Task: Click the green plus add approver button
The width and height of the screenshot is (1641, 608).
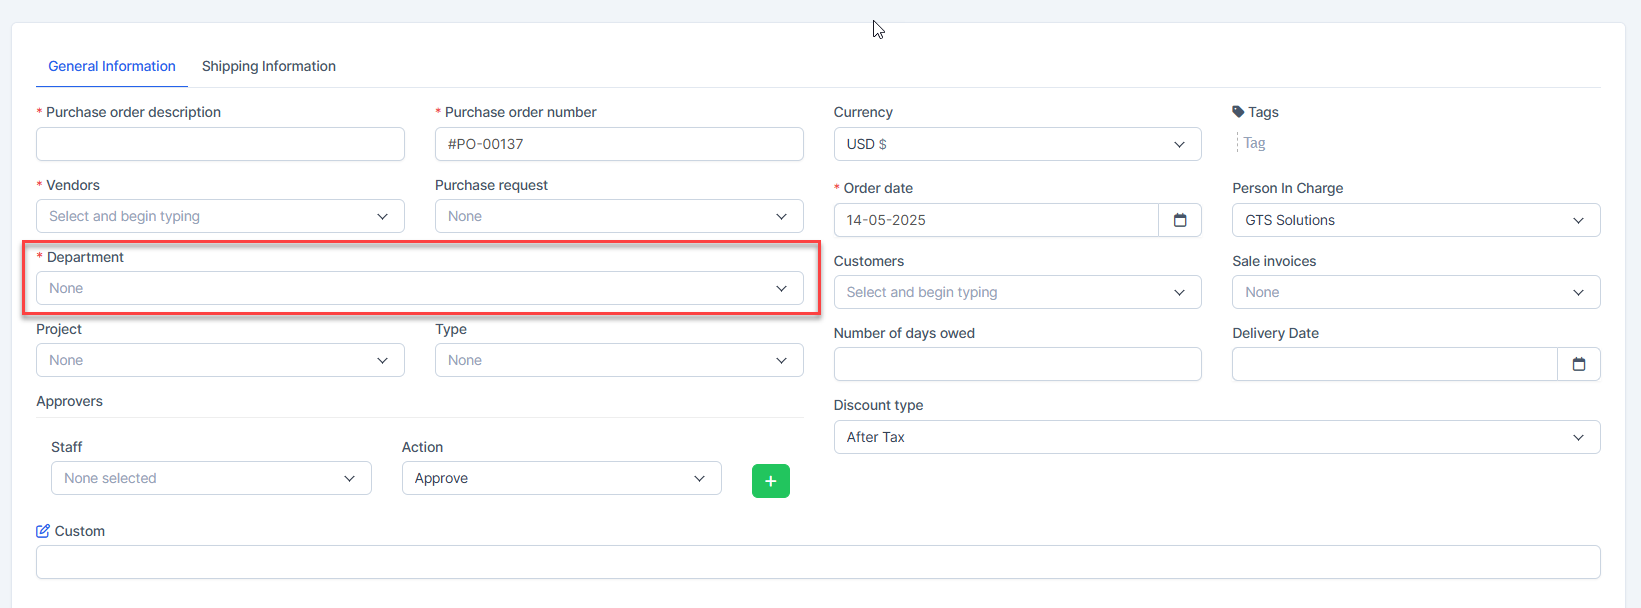Action: point(770,481)
